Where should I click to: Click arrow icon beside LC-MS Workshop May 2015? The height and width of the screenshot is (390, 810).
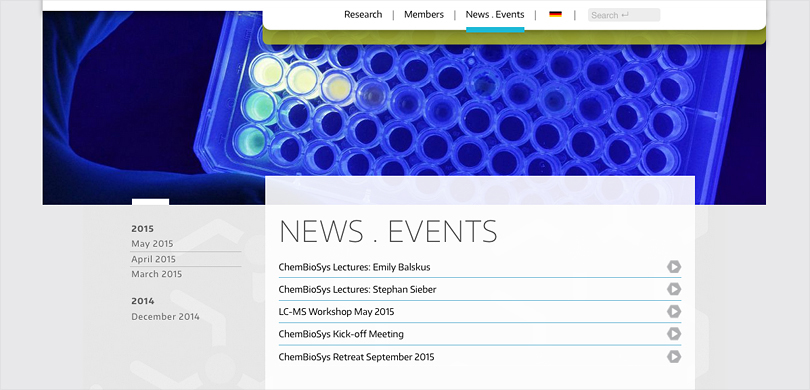pos(674,311)
